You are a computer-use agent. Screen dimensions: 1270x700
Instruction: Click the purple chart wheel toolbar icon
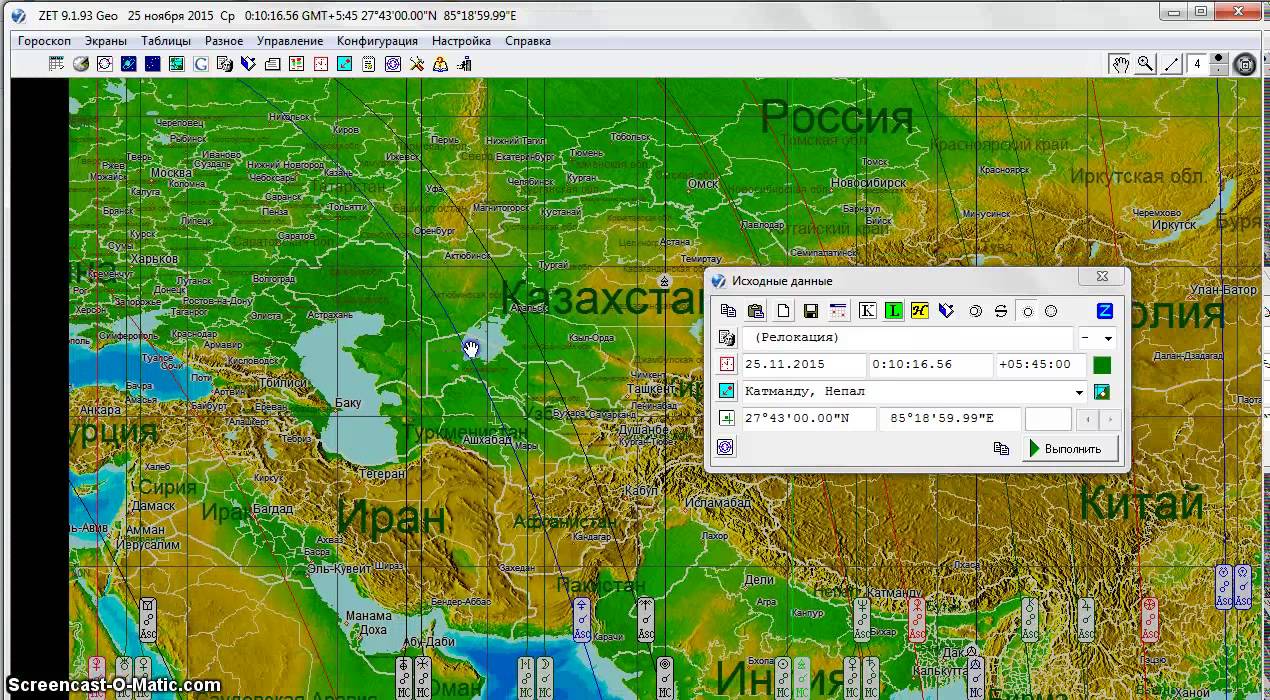tap(393, 64)
